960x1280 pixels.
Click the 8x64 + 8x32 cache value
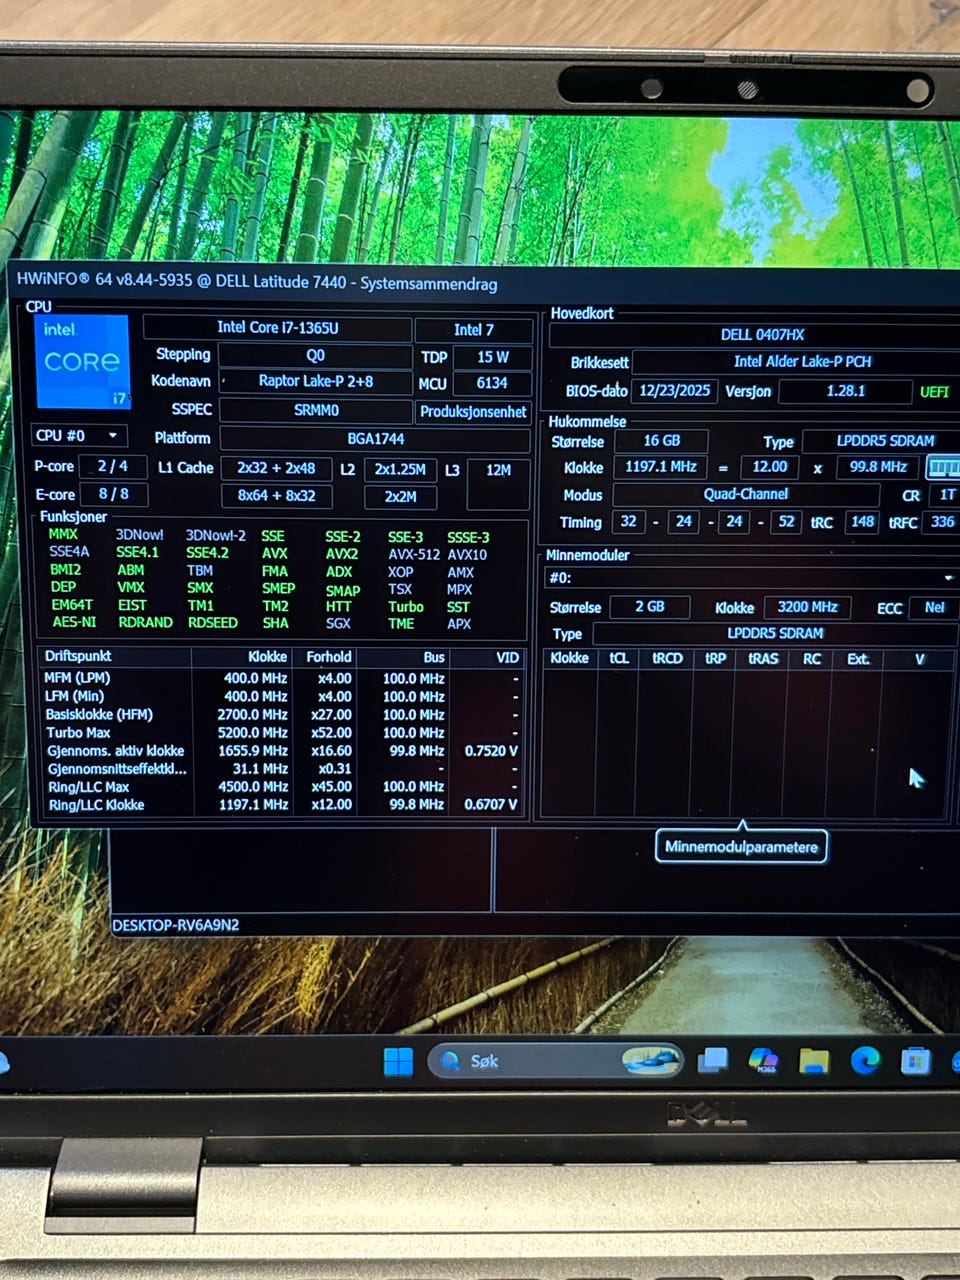[276, 495]
